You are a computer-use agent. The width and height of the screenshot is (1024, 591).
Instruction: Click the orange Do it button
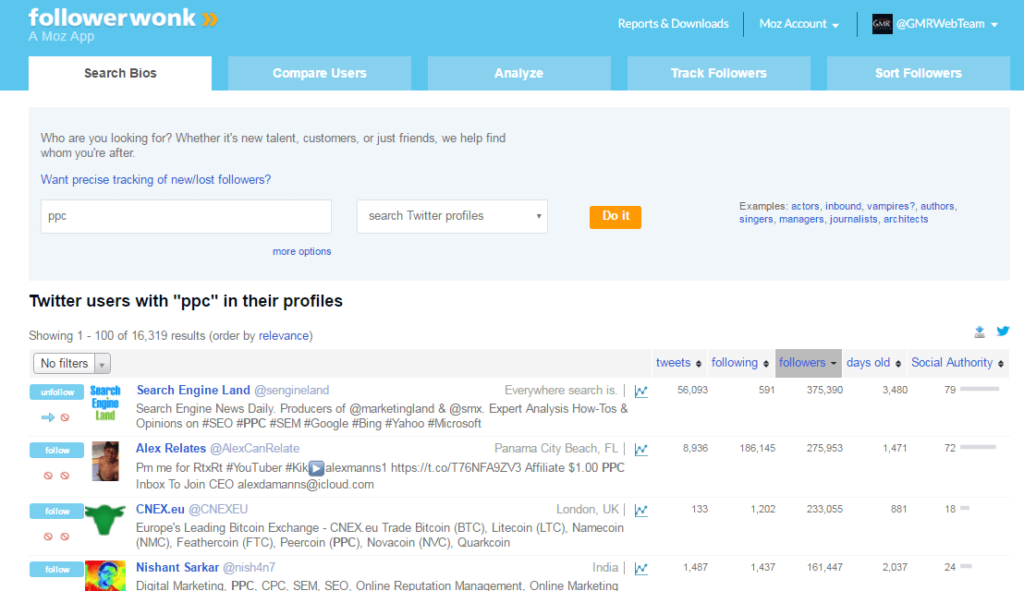click(x=615, y=217)
